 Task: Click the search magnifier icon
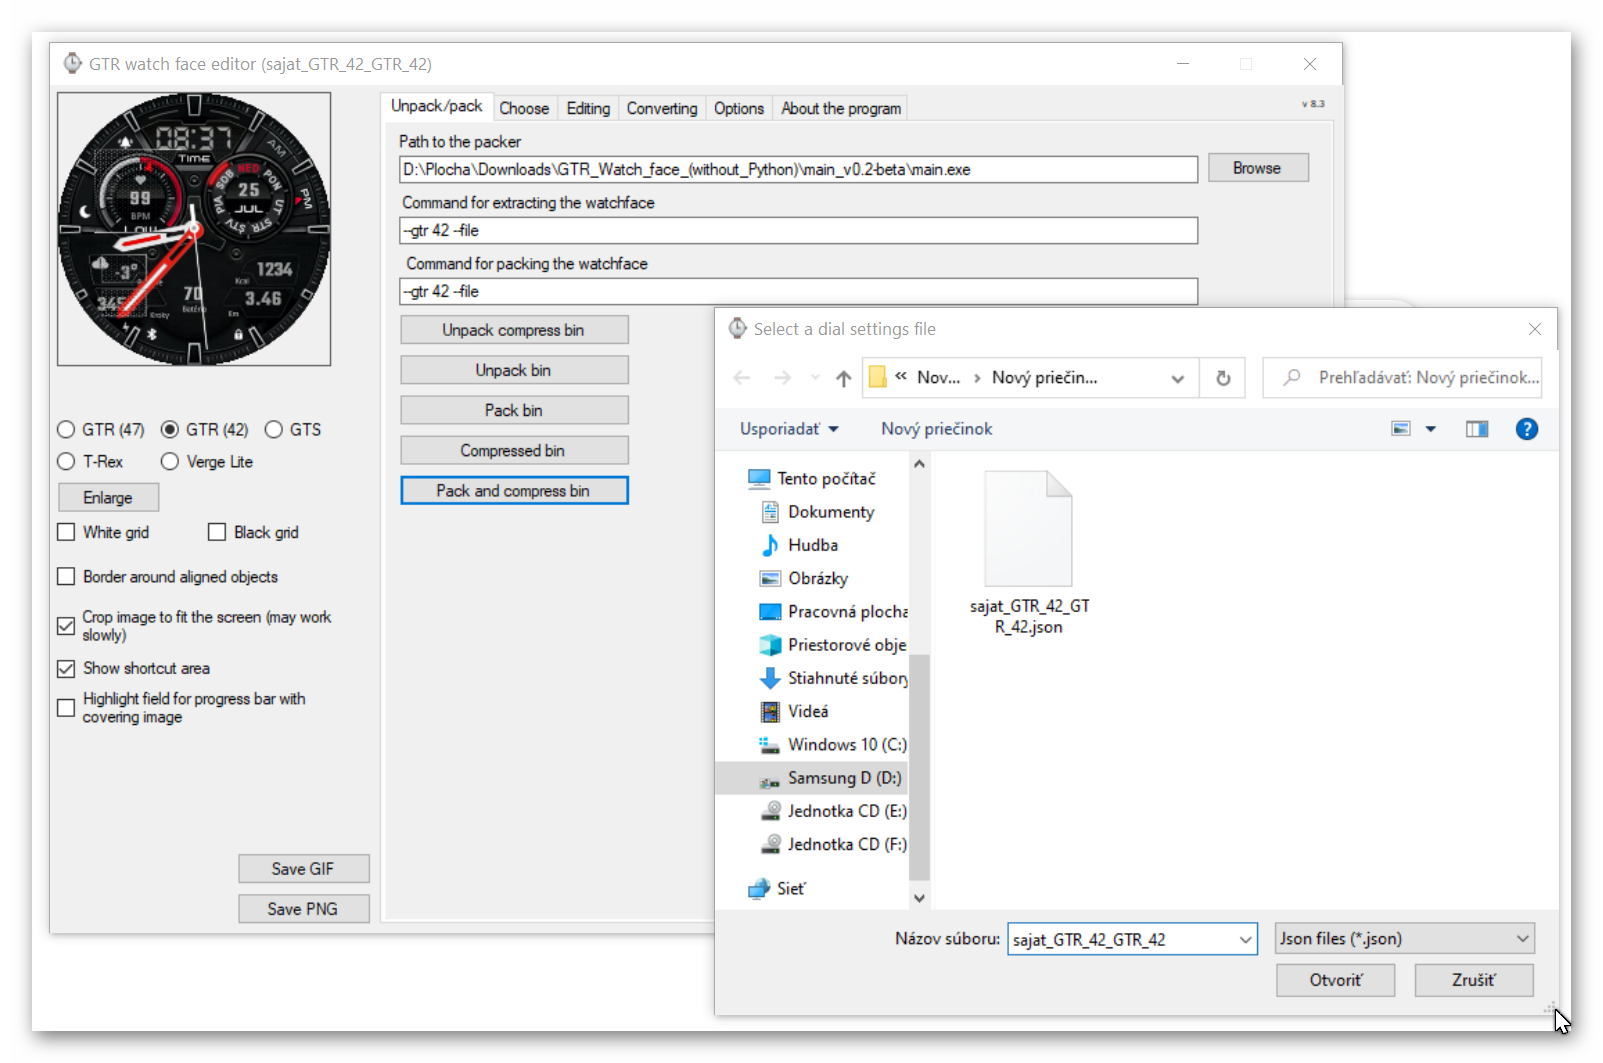click(x=1292, y=377)
